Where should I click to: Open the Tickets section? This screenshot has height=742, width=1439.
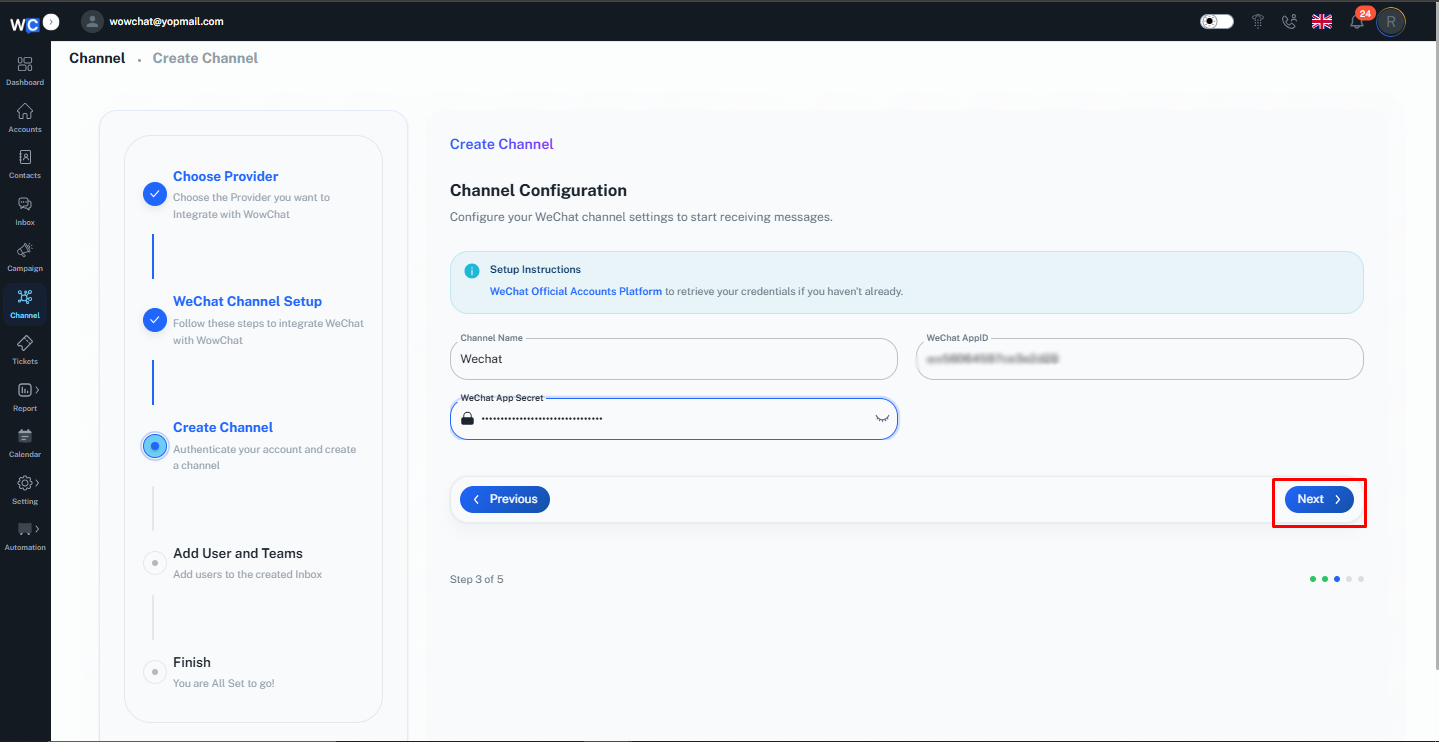pyautogui.click(x=25, y=350)
